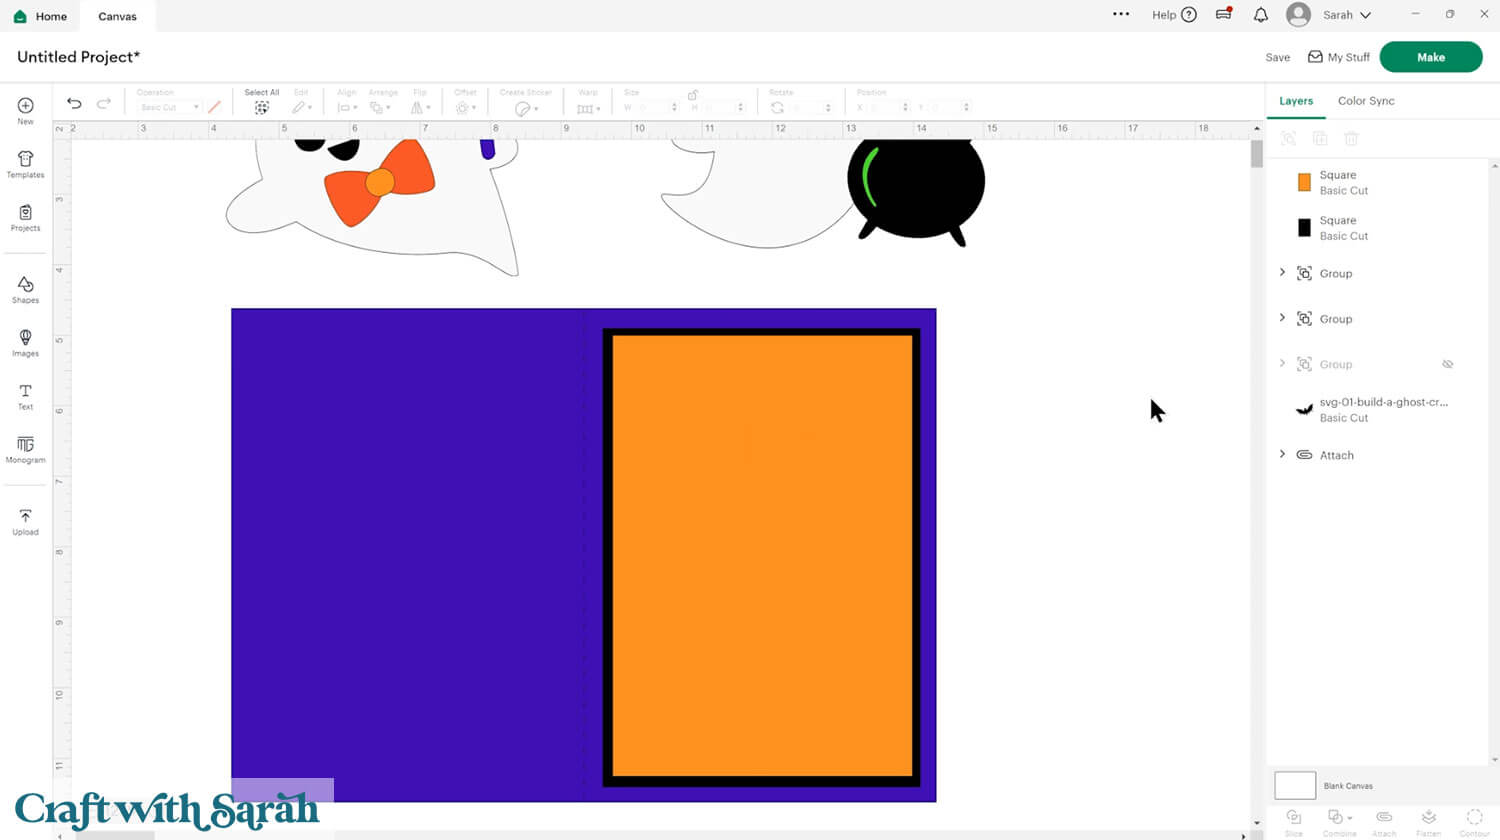
Task: Expand the first Group layer
Action: click(x=1283, y=272)
